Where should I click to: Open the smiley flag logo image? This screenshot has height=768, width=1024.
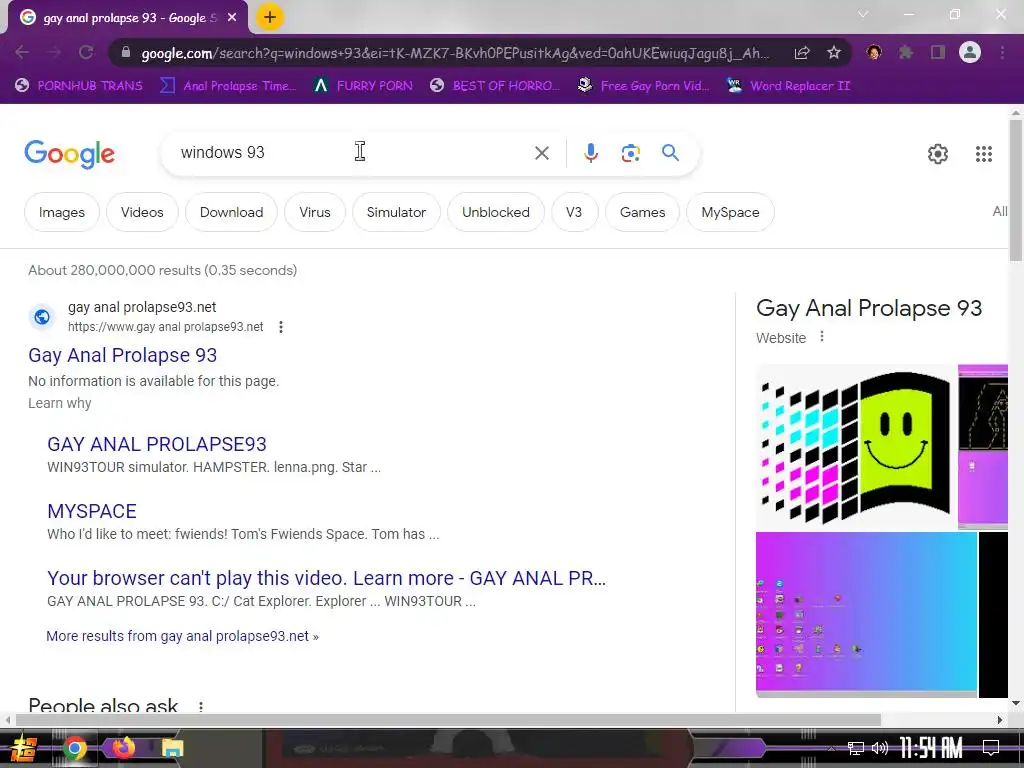[856, 447]
